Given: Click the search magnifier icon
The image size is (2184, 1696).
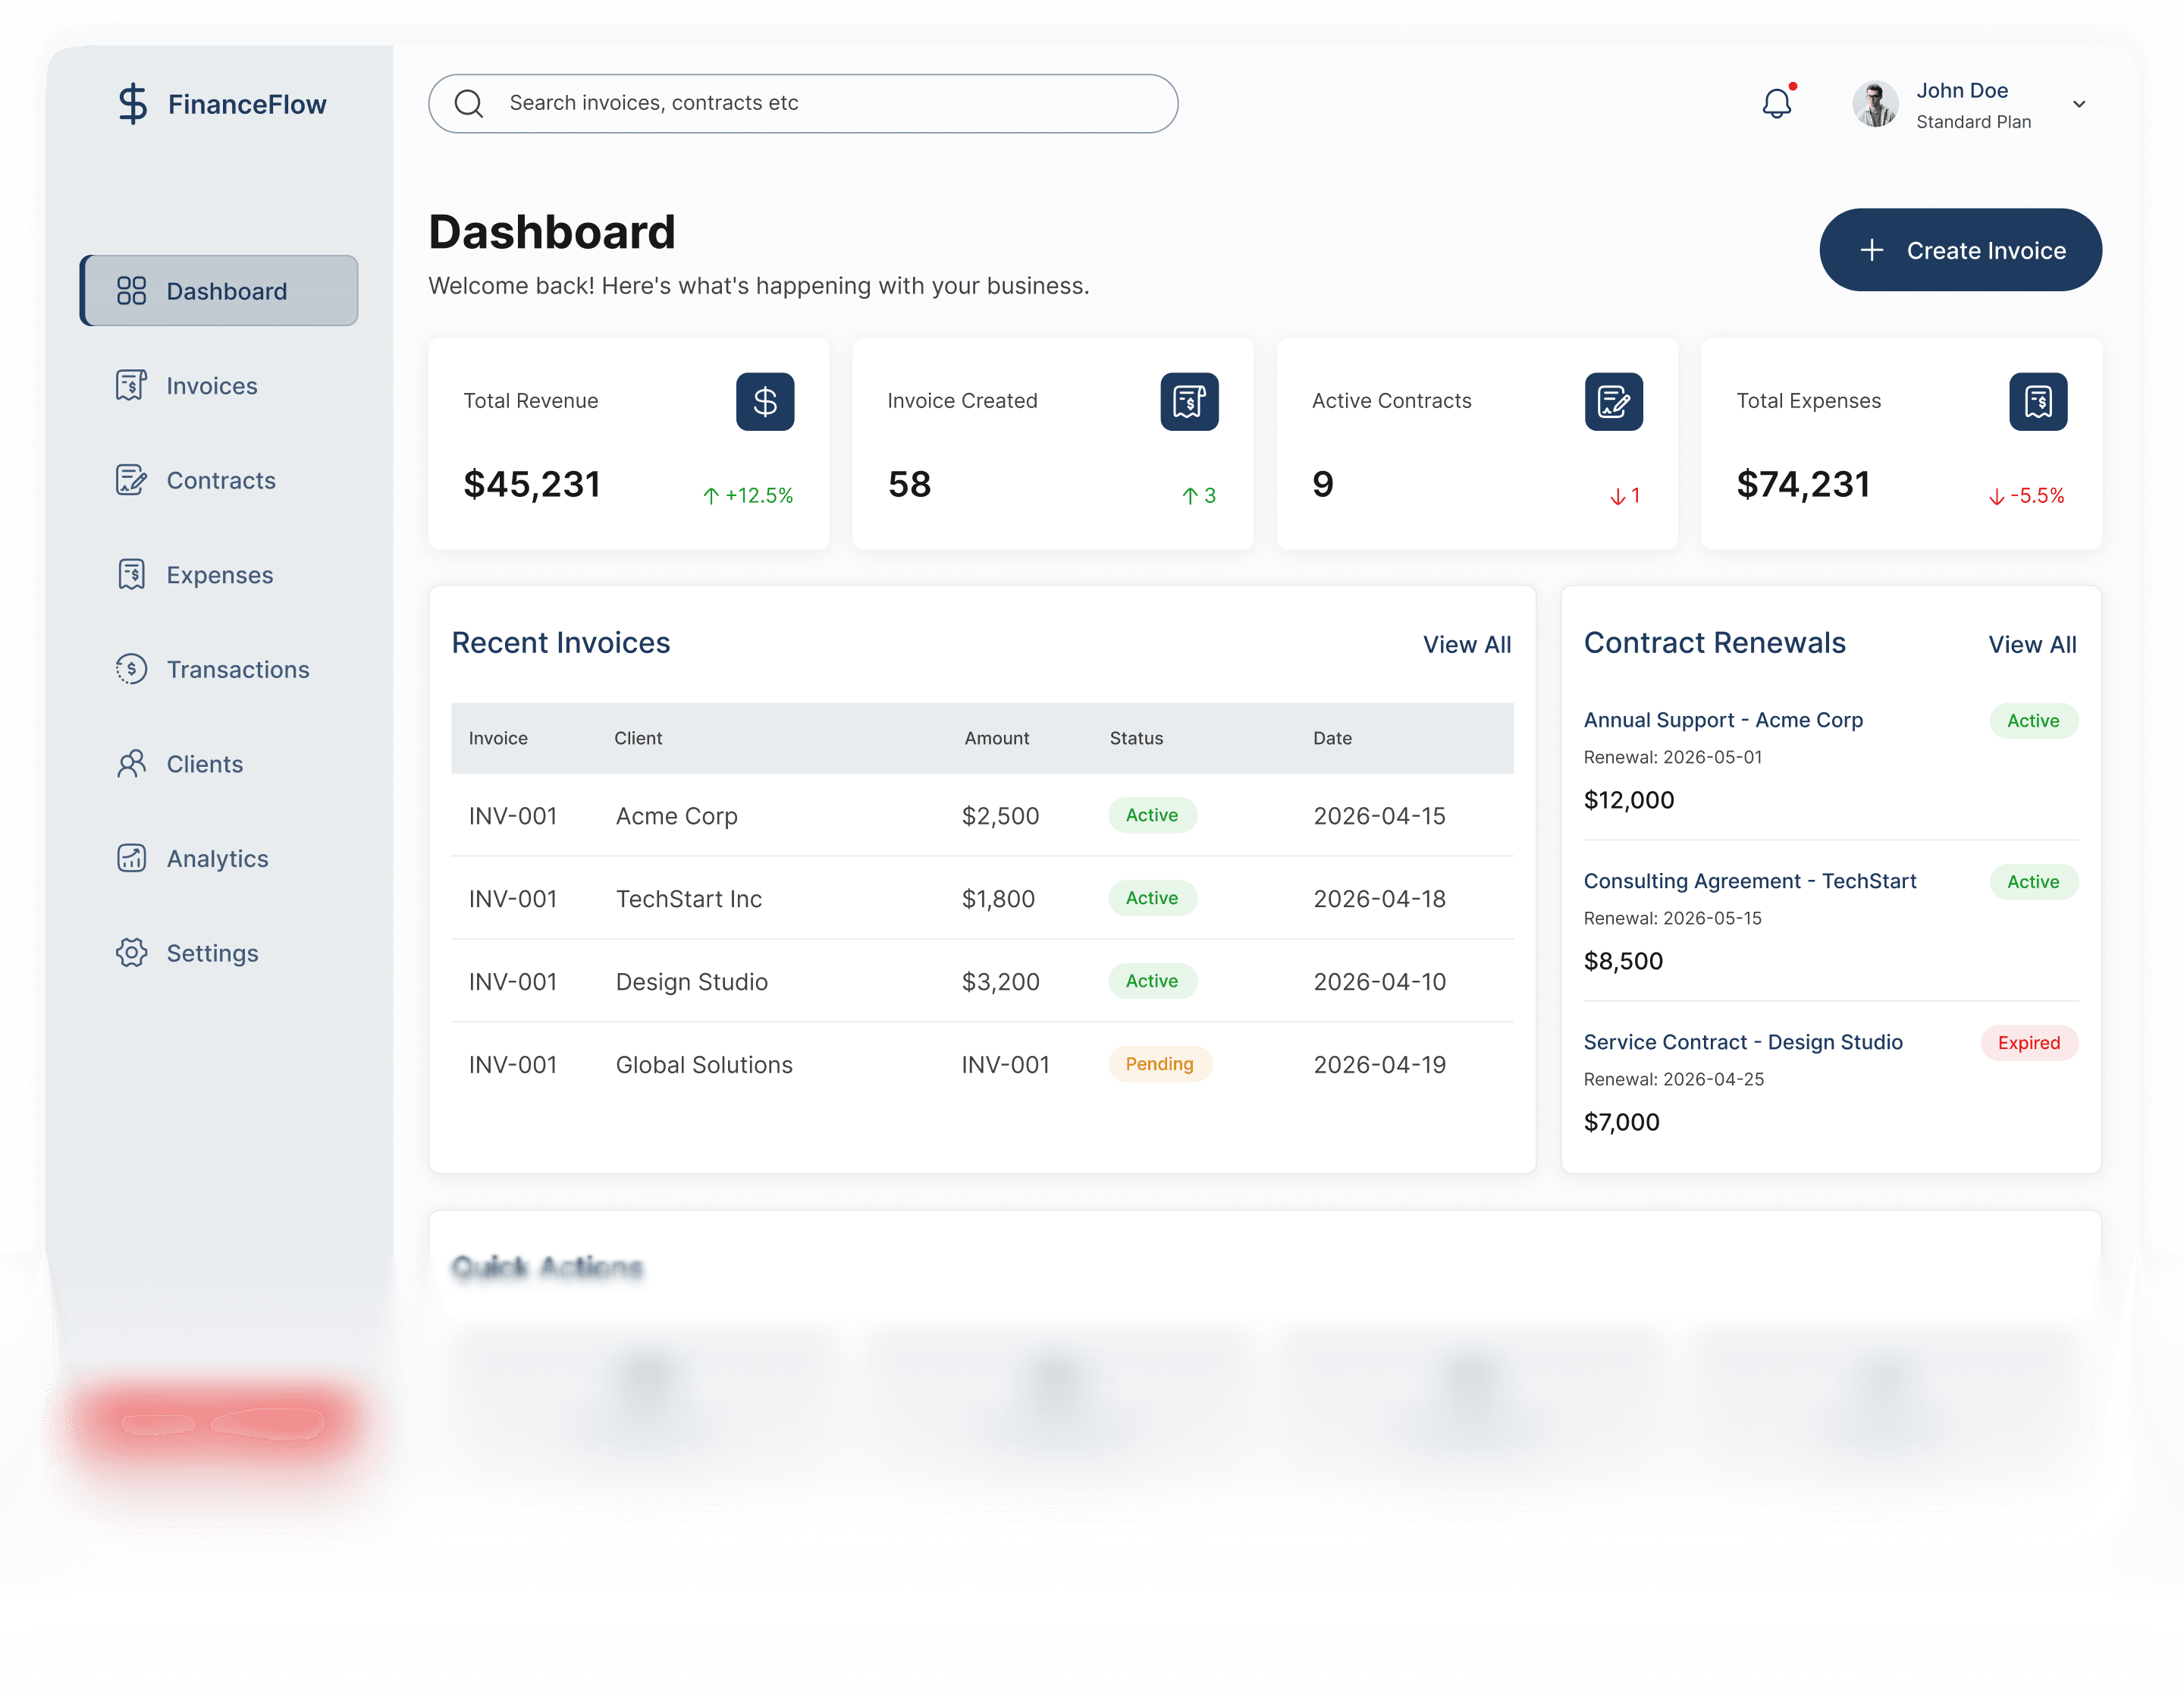Looking at the screenshot, I should (469, 103).
